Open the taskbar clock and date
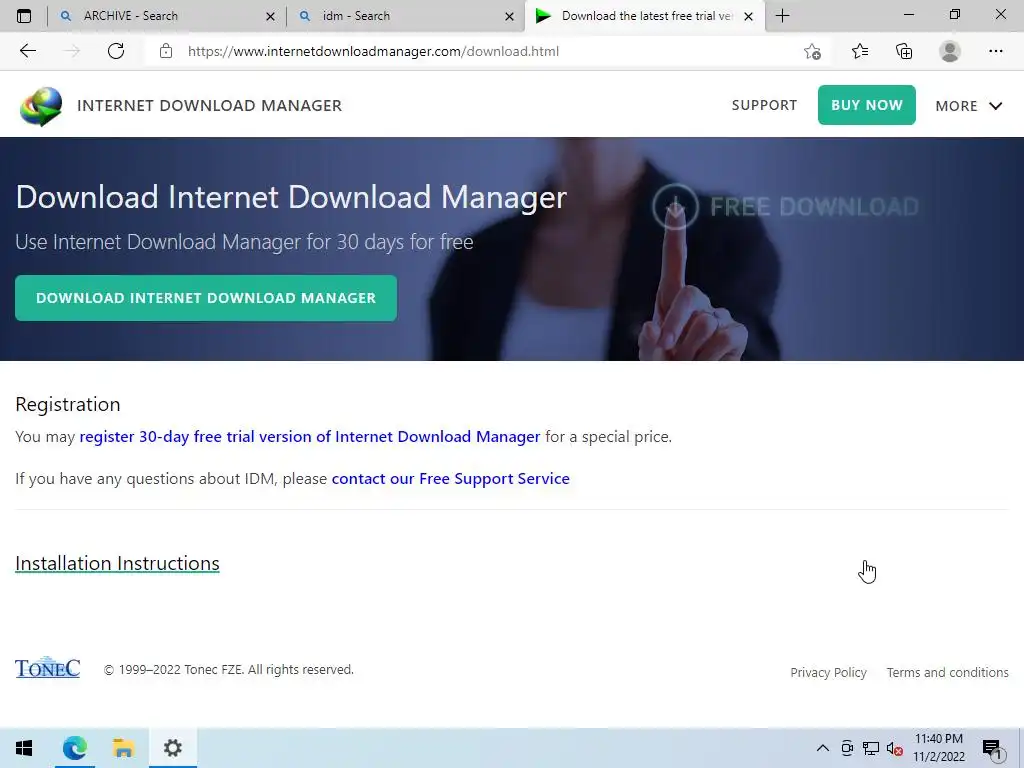The height and width of the screenshot is (768, 1024). coord(938,748)
